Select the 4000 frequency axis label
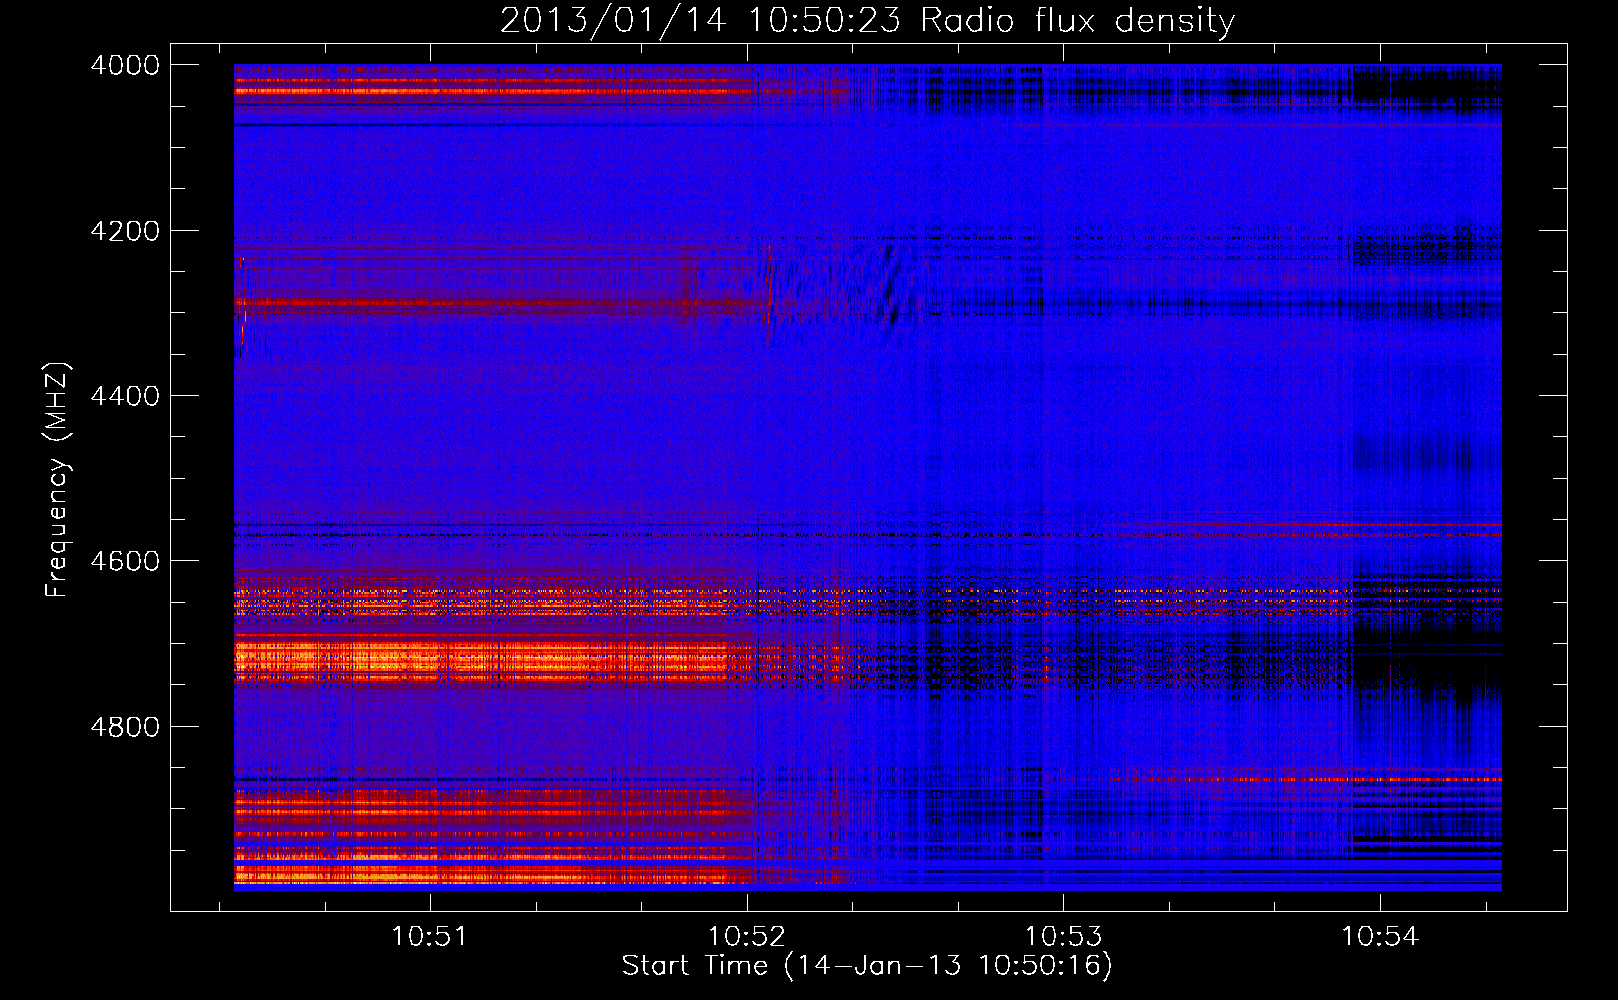1618x1000 pixels. coord(125,65)
